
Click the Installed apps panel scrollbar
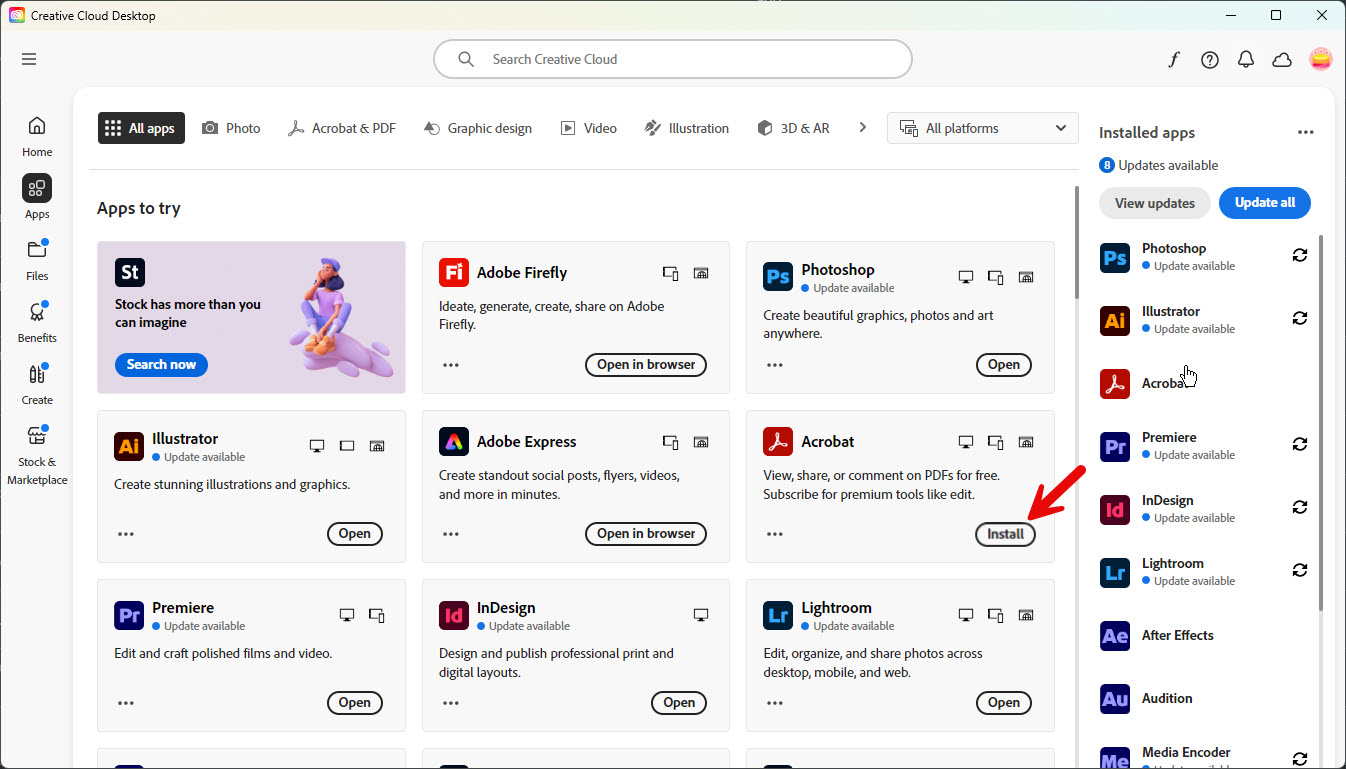[x=1321, y=422]
